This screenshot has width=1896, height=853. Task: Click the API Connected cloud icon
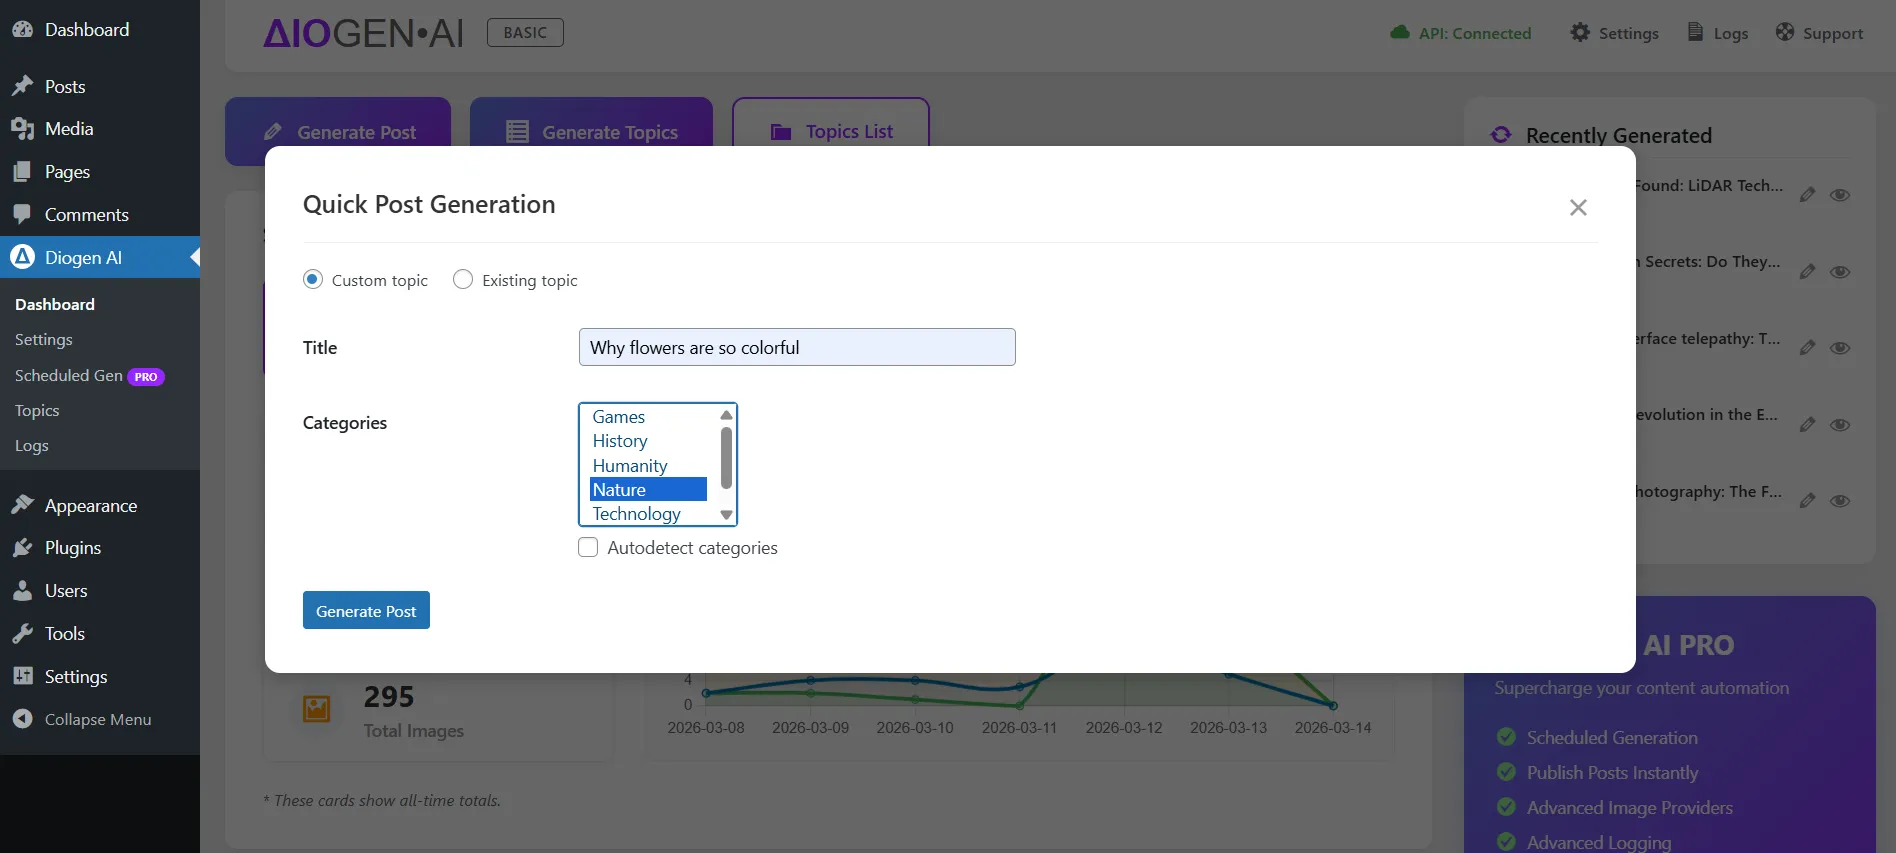point(1400,33)
